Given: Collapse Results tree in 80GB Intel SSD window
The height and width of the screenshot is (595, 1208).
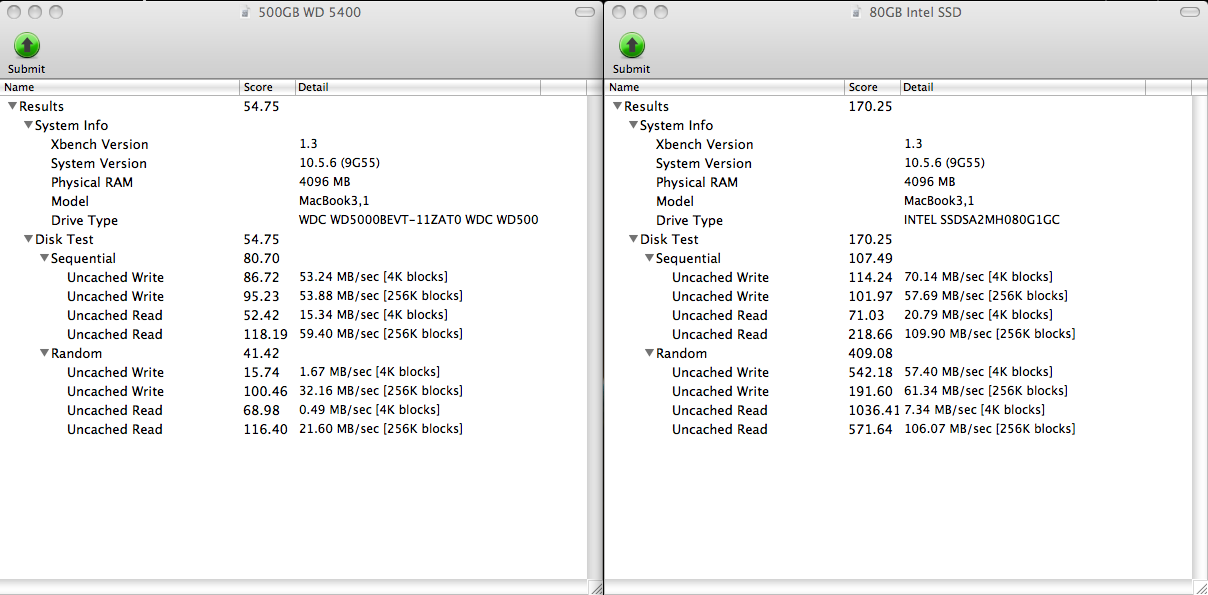Looking at the screenshot, I should coord(617,106).
